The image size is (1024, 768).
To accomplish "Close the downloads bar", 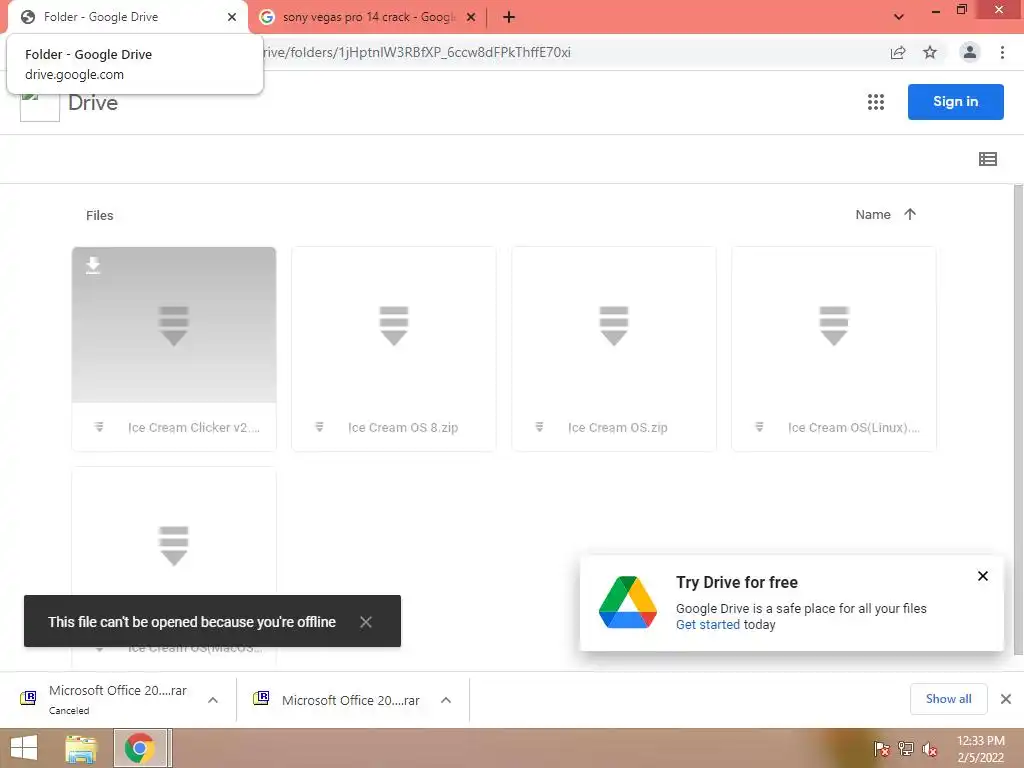I will [1006, 699].
